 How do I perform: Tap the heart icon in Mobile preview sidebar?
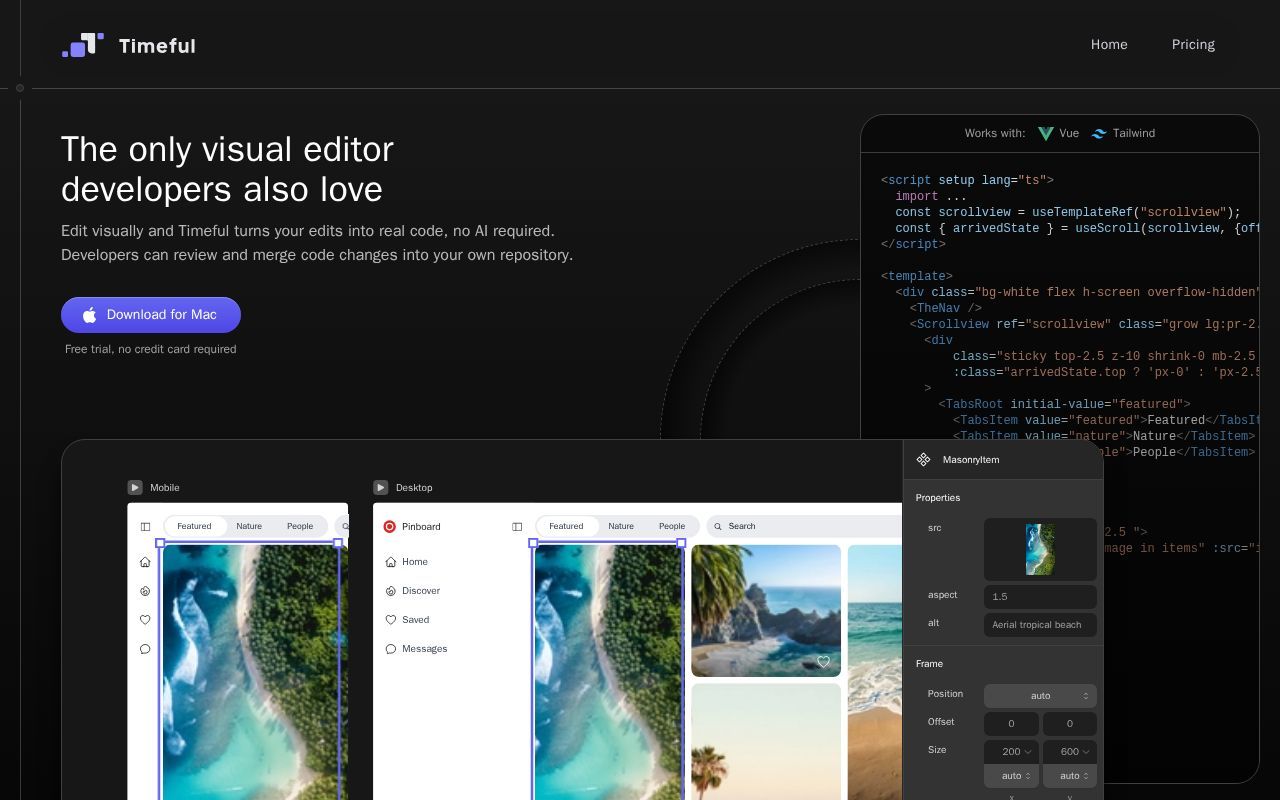(x=145, y=620)
